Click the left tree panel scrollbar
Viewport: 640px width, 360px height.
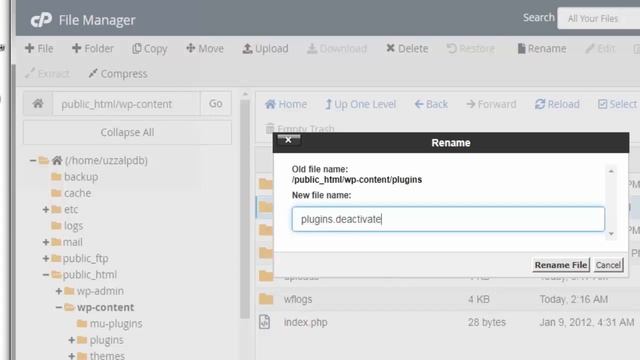tap(244, 209)
